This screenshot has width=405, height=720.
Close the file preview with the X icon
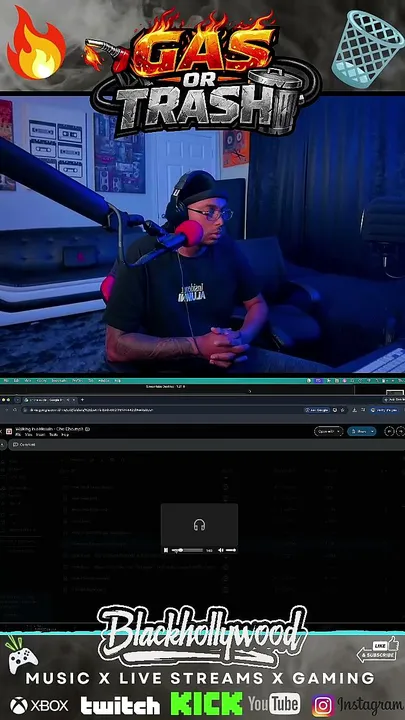[1, 431]
